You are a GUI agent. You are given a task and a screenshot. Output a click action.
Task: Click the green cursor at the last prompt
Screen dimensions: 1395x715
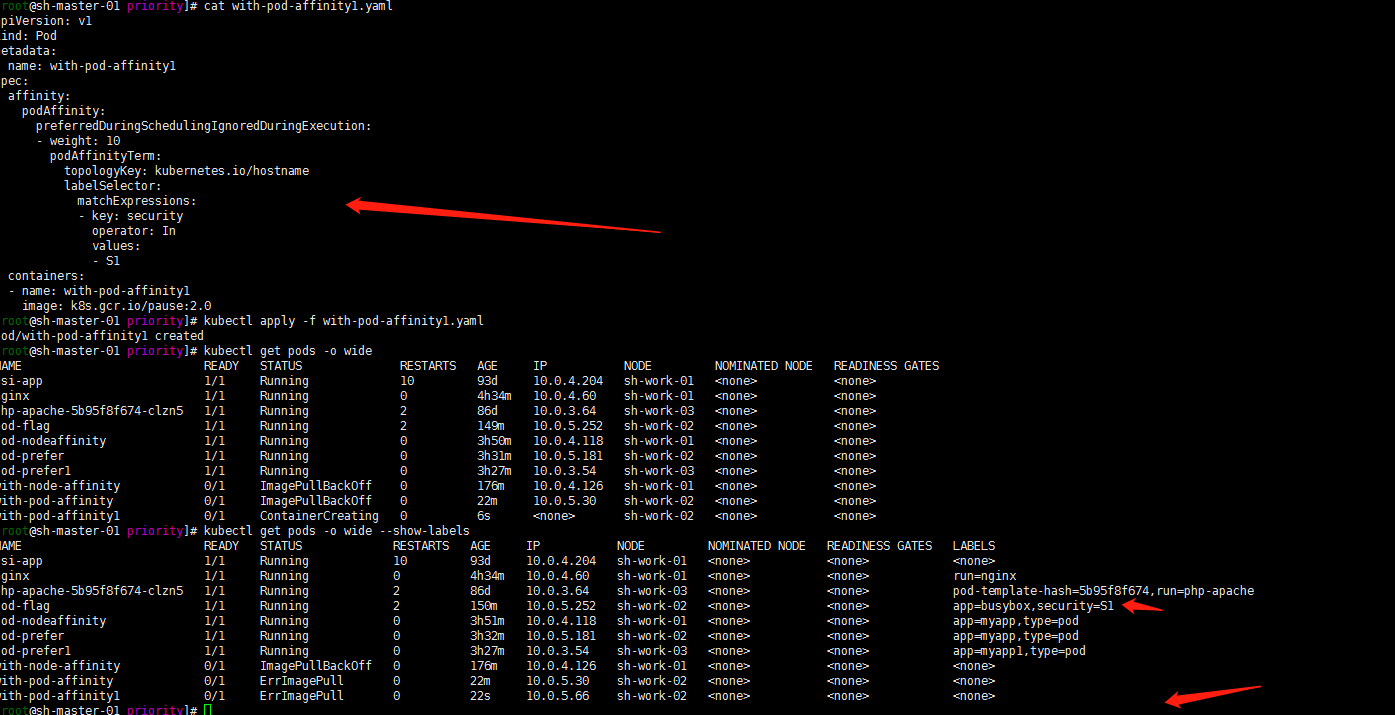207,710
